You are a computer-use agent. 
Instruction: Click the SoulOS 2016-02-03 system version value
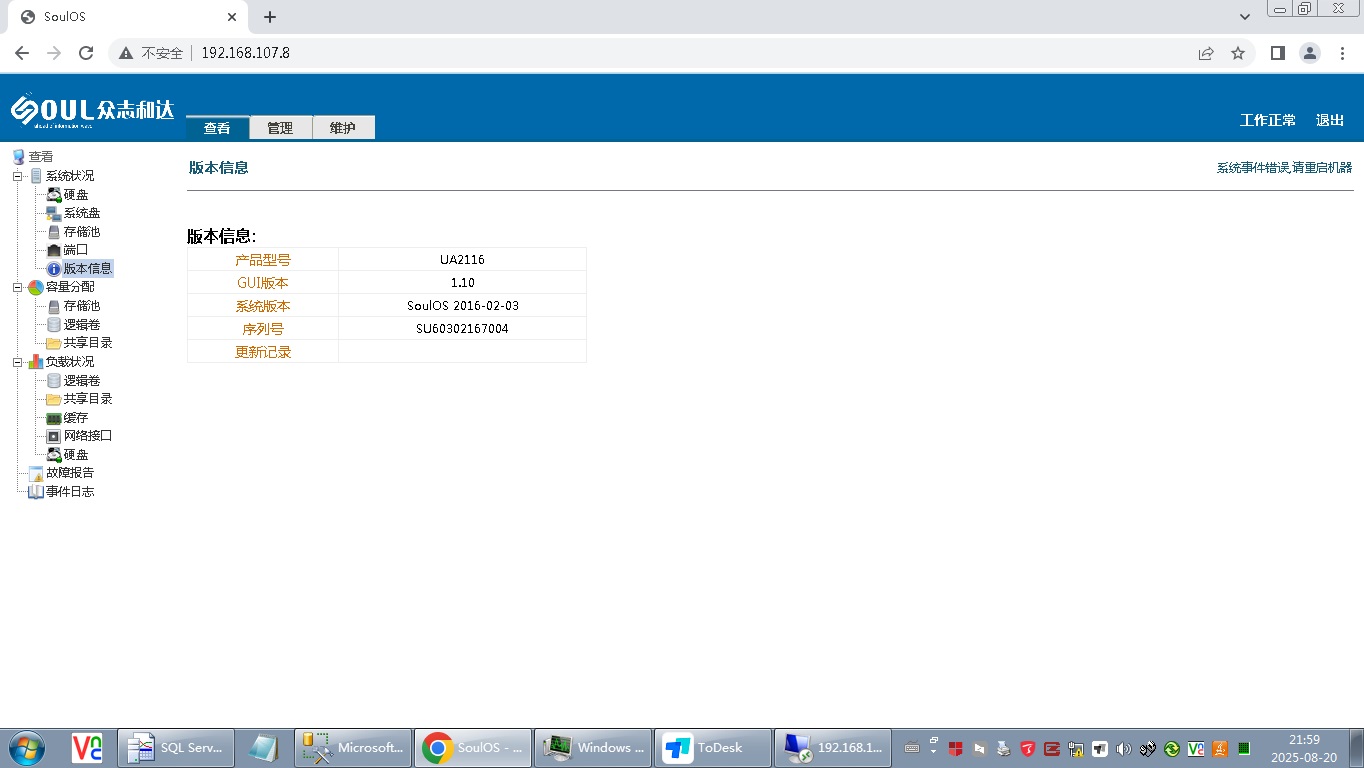462,306
